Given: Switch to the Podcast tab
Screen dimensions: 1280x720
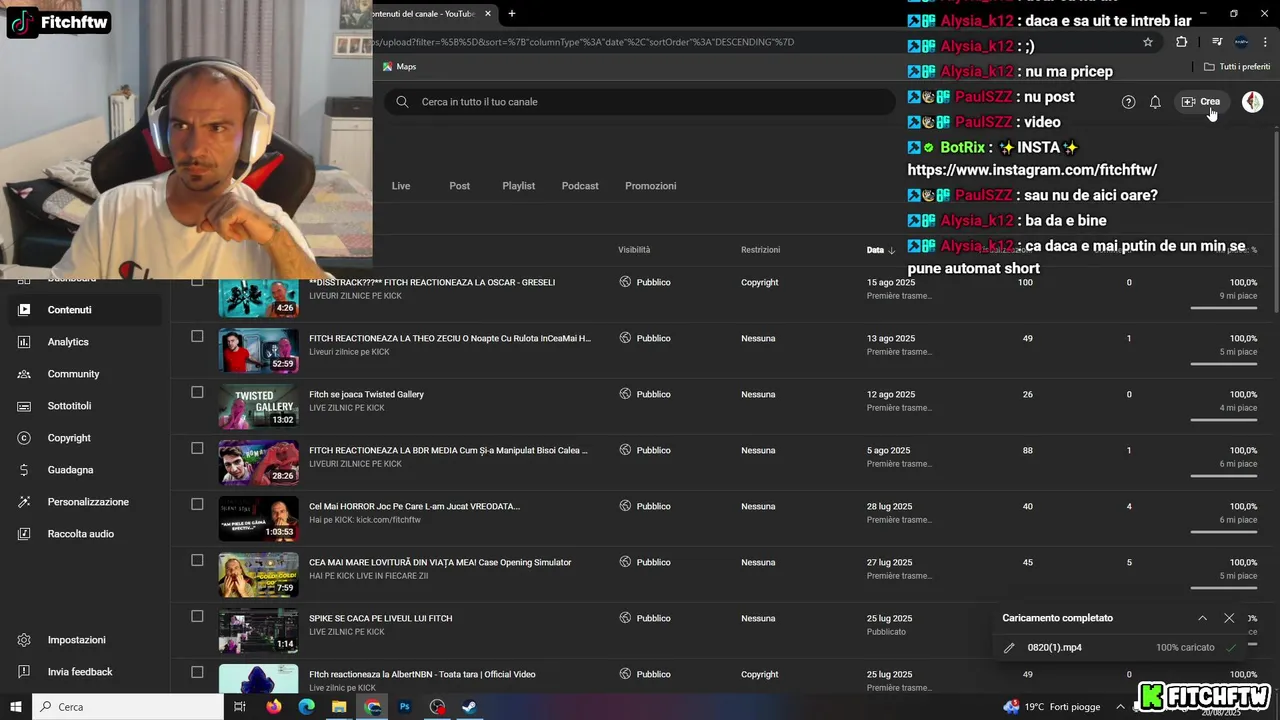Looking at the screenshot, I should coord(580,186).
